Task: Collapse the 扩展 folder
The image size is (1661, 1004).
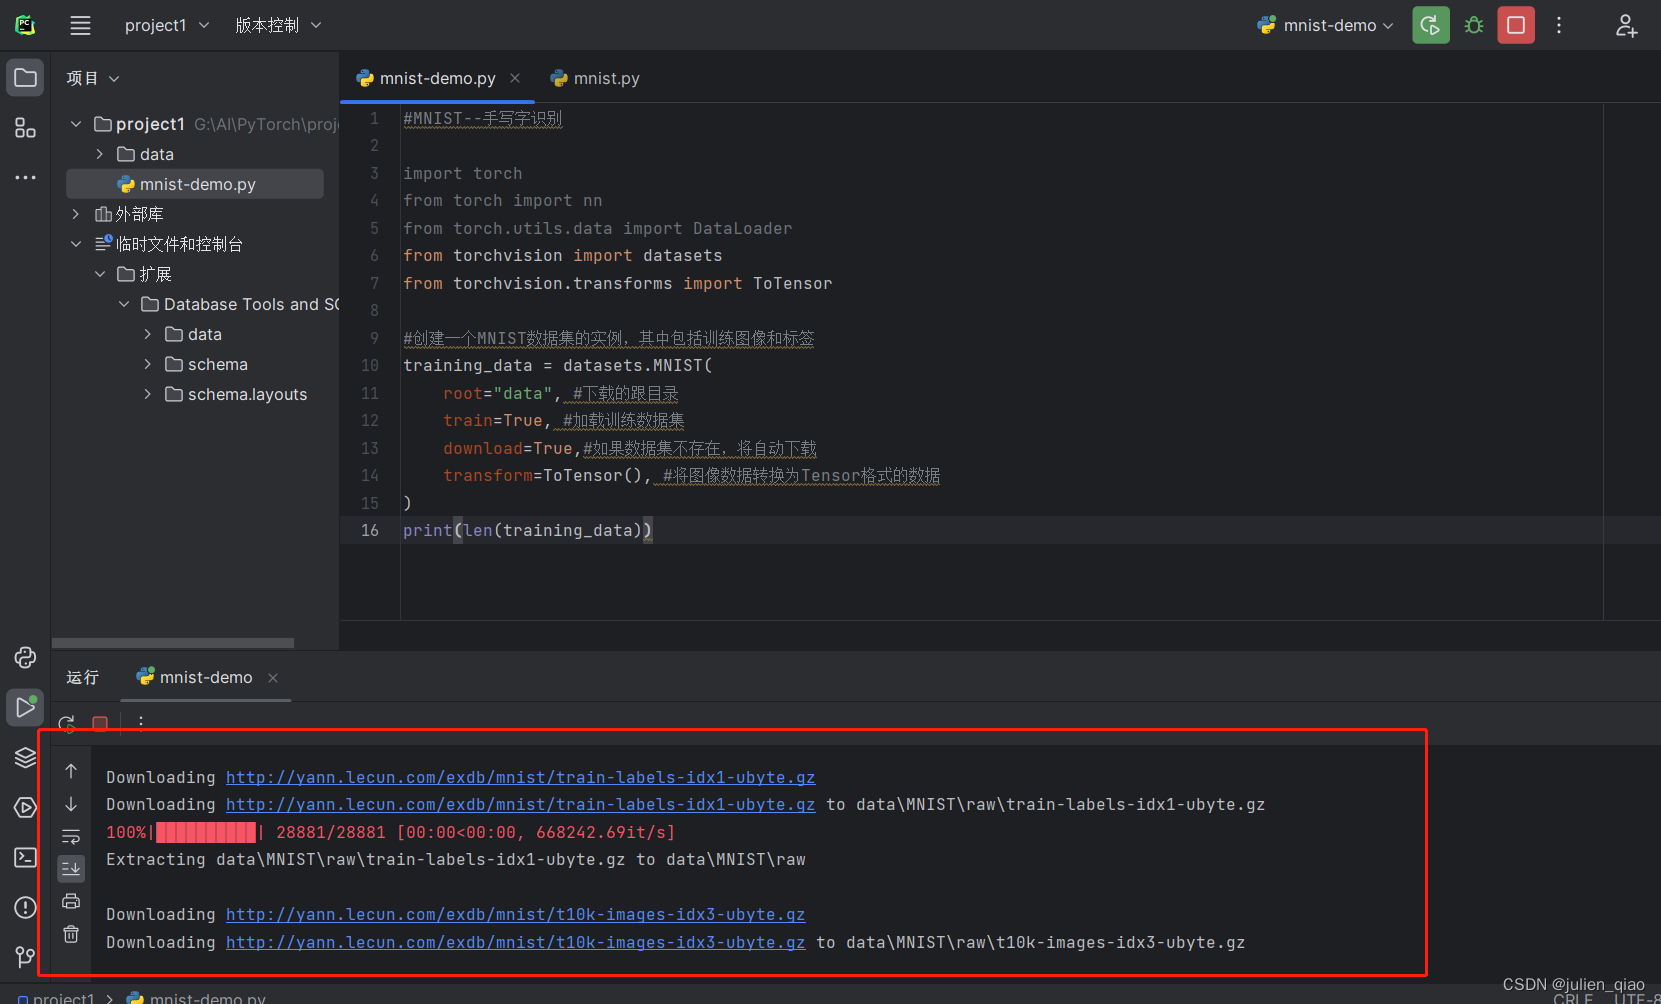Action: (100, 274)
